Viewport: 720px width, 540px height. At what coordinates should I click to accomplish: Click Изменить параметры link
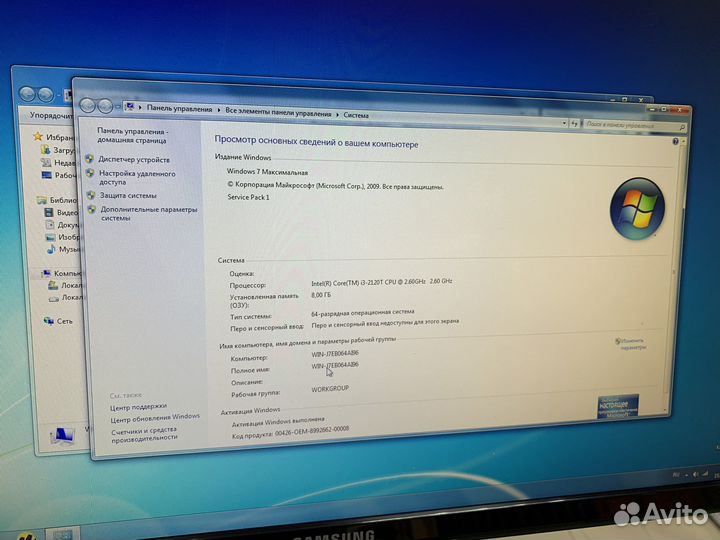631,344
